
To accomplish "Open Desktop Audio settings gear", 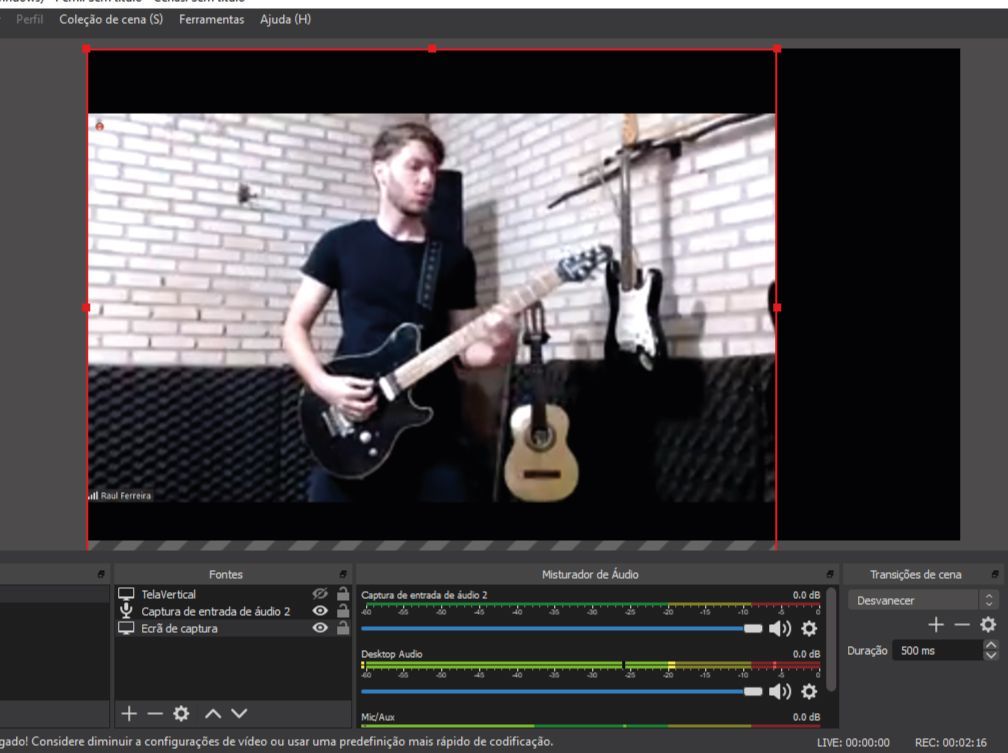I will pos(809,691).
